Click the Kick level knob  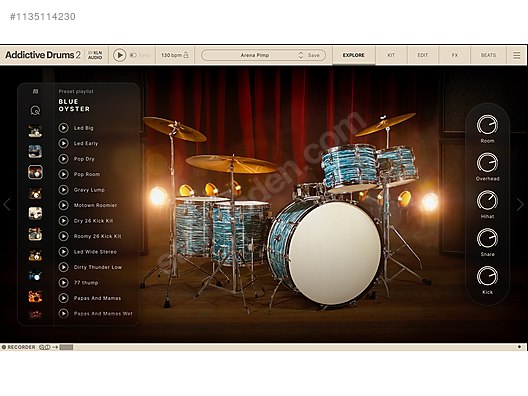pyautogui.click(x=487, y=276)
